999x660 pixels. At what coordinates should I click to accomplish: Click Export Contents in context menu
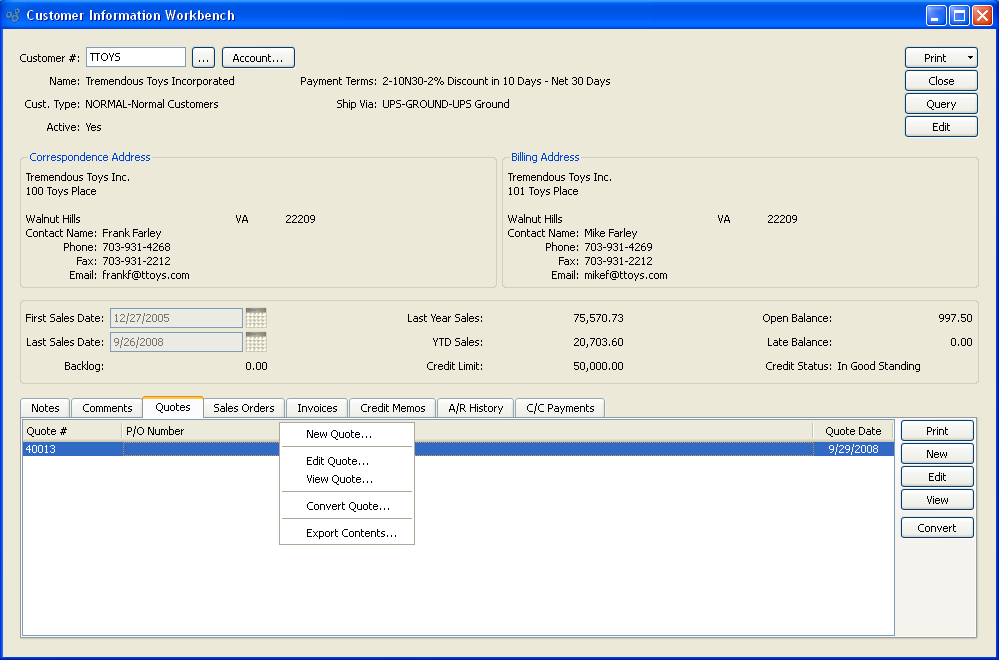point(351,533)
